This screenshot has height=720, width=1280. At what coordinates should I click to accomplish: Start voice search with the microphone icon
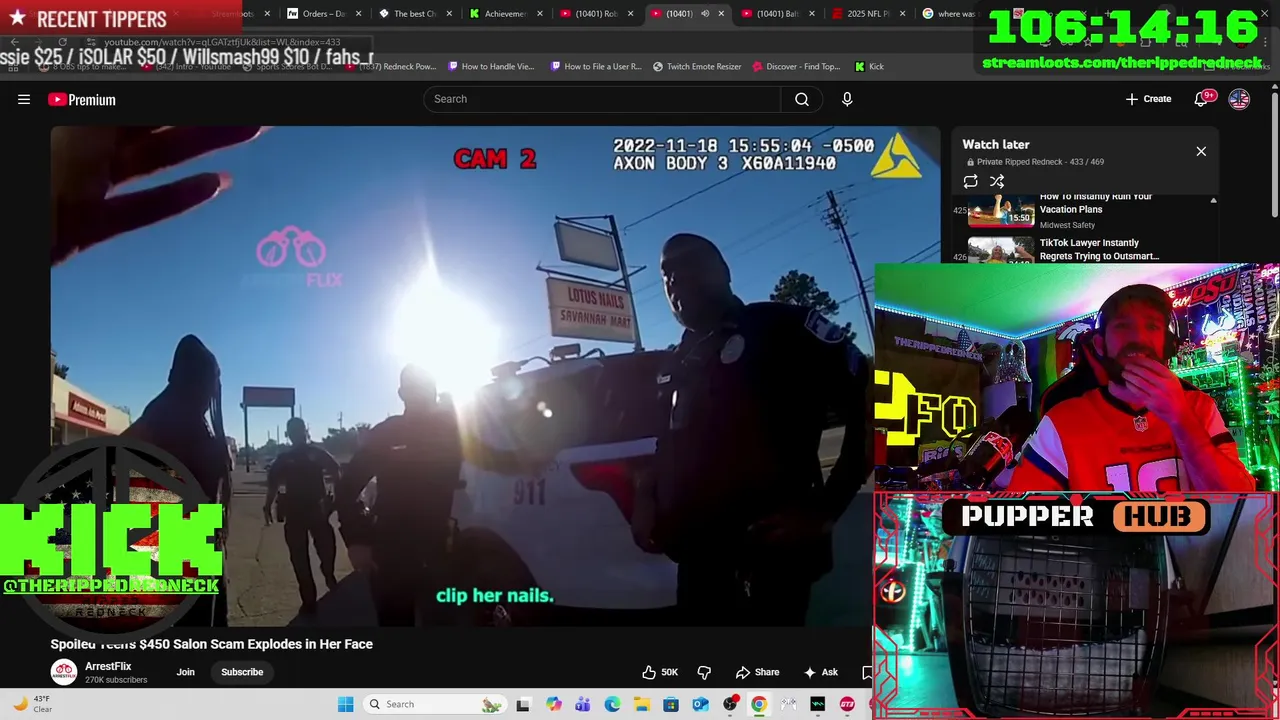point(847,99)
